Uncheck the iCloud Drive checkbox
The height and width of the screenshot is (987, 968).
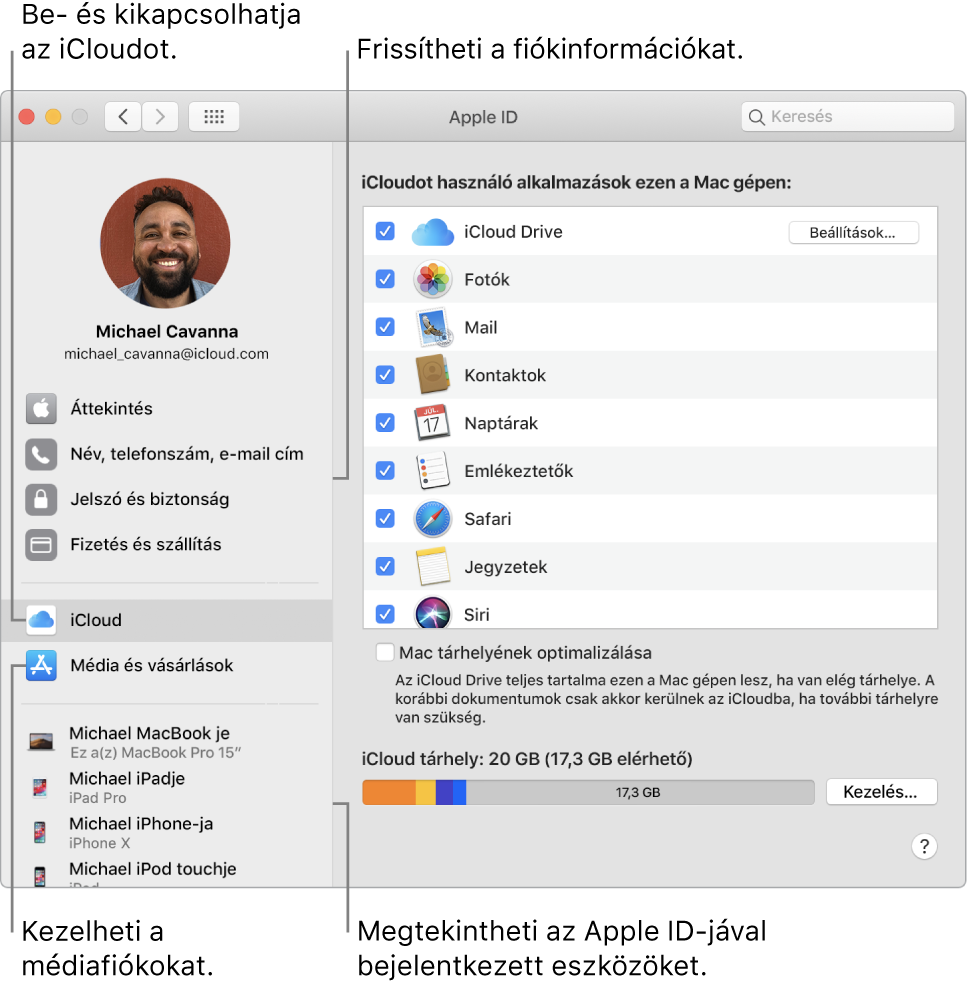(385, 231)
